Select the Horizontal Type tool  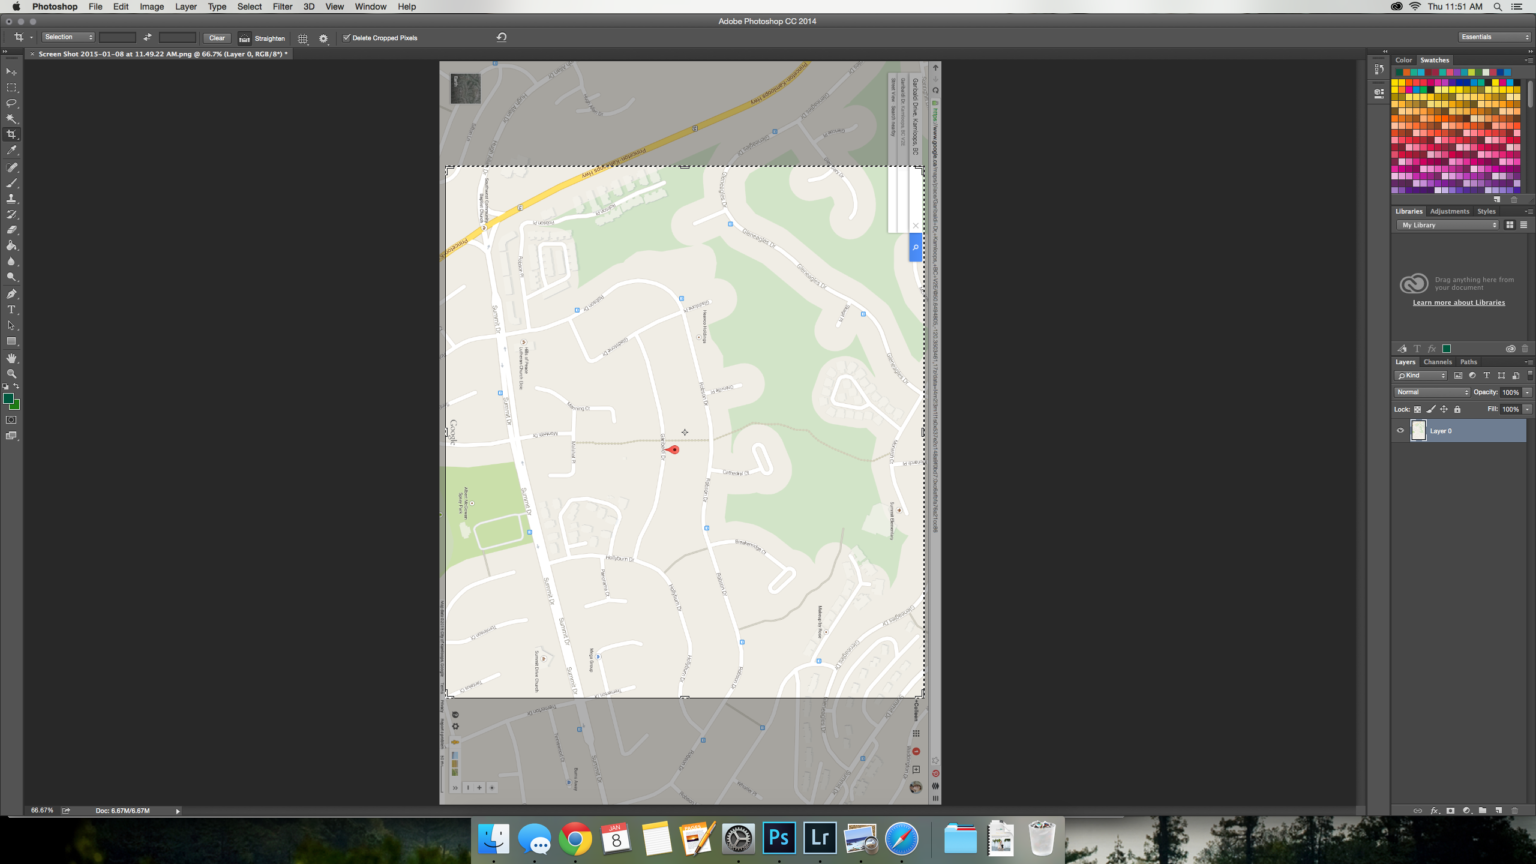click(12, 310)
